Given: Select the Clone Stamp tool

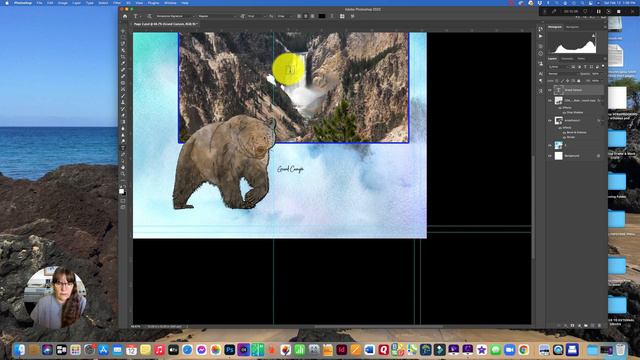Looking at the screenshot, I should (x=123, y=102).
